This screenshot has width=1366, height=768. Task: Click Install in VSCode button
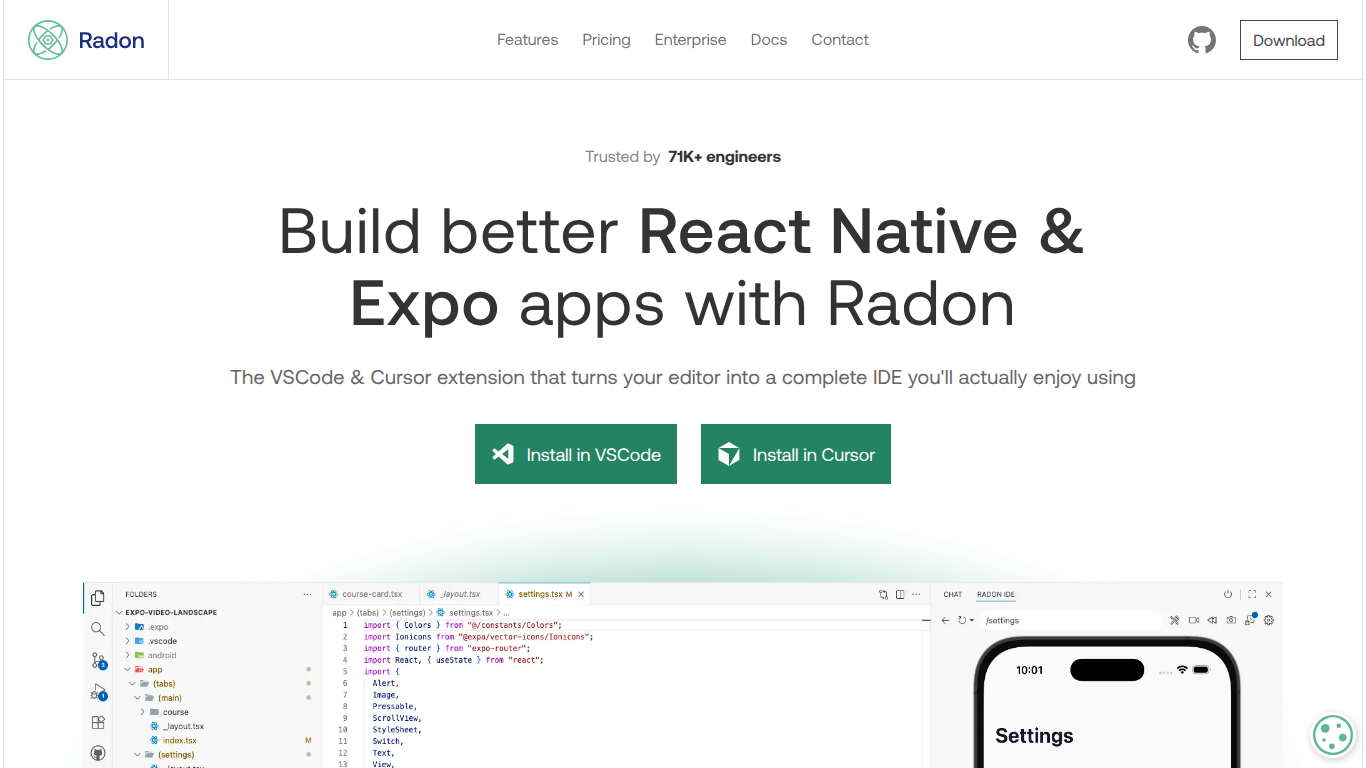tap(576, 454)
